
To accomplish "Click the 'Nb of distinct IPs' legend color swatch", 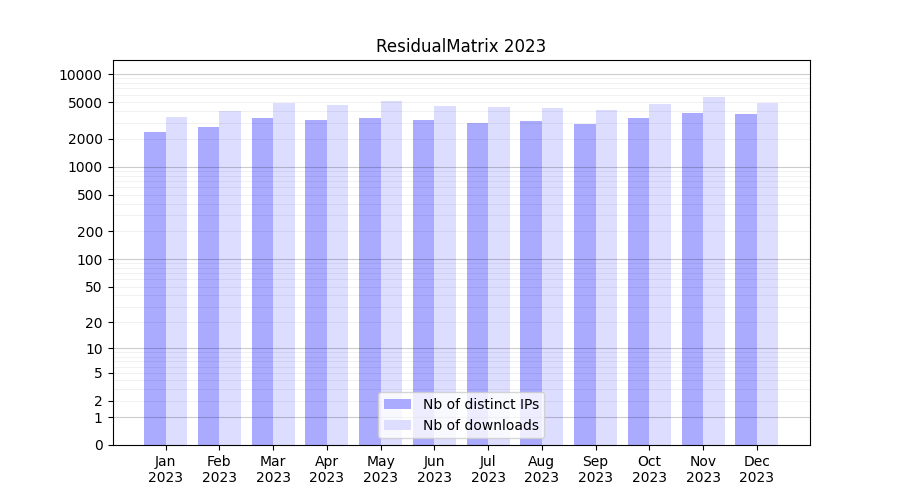I will [397, 404].
